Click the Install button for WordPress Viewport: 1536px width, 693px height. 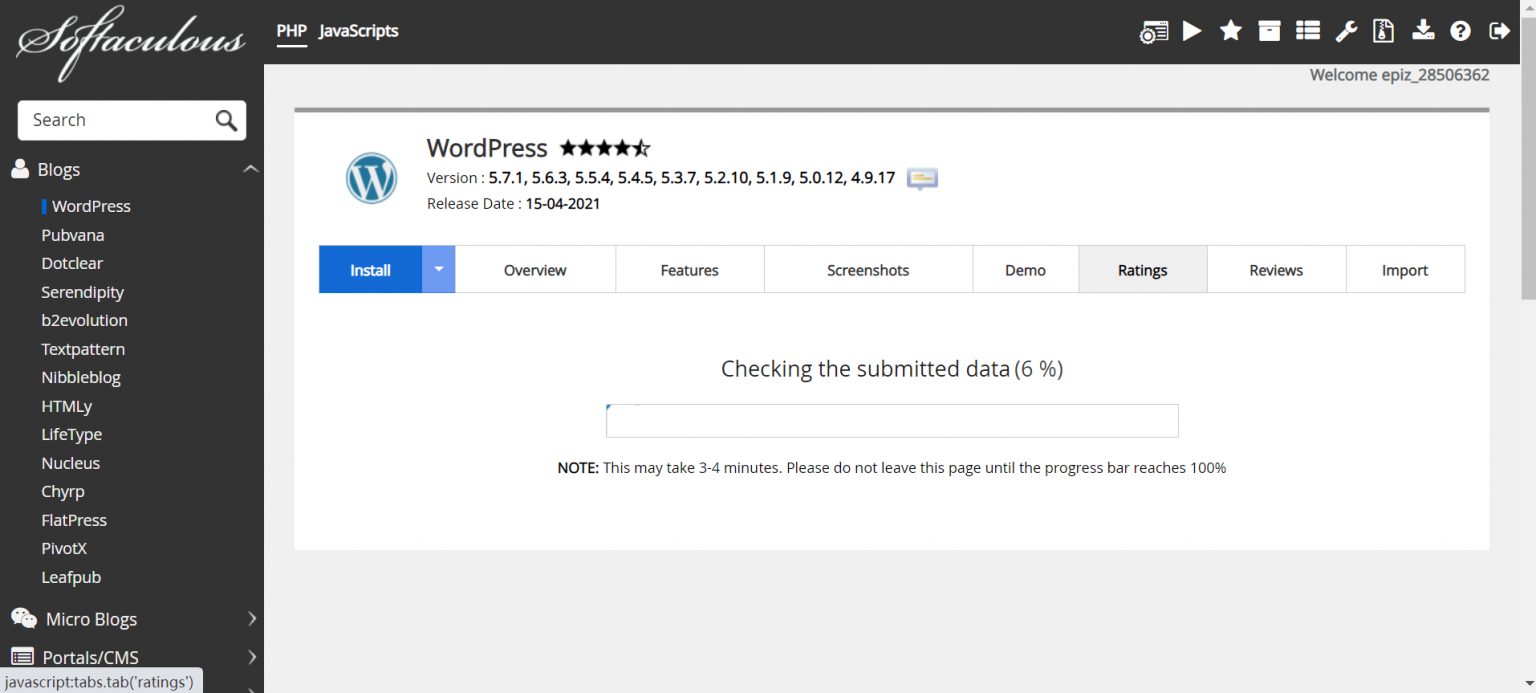[x=369, y=269]
